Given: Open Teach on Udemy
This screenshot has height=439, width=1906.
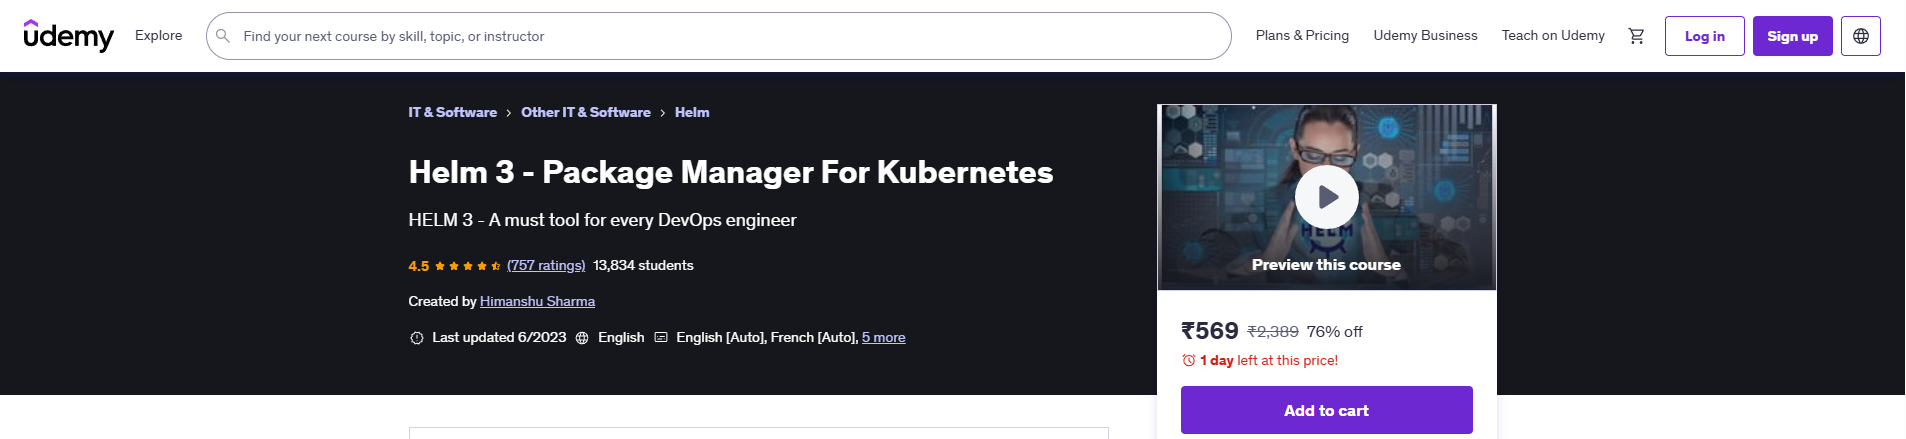Looking at the screenshot, I should tap(1553, 35).
